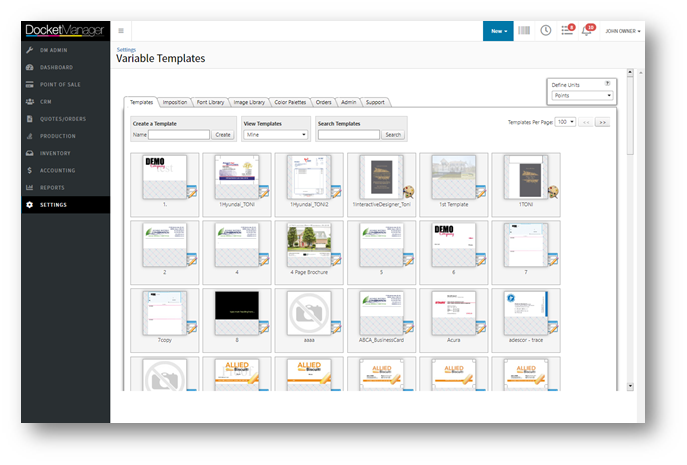This screenshot has width=687, height=465.
Task: Open the John Owner user menu
Action: 623,31
